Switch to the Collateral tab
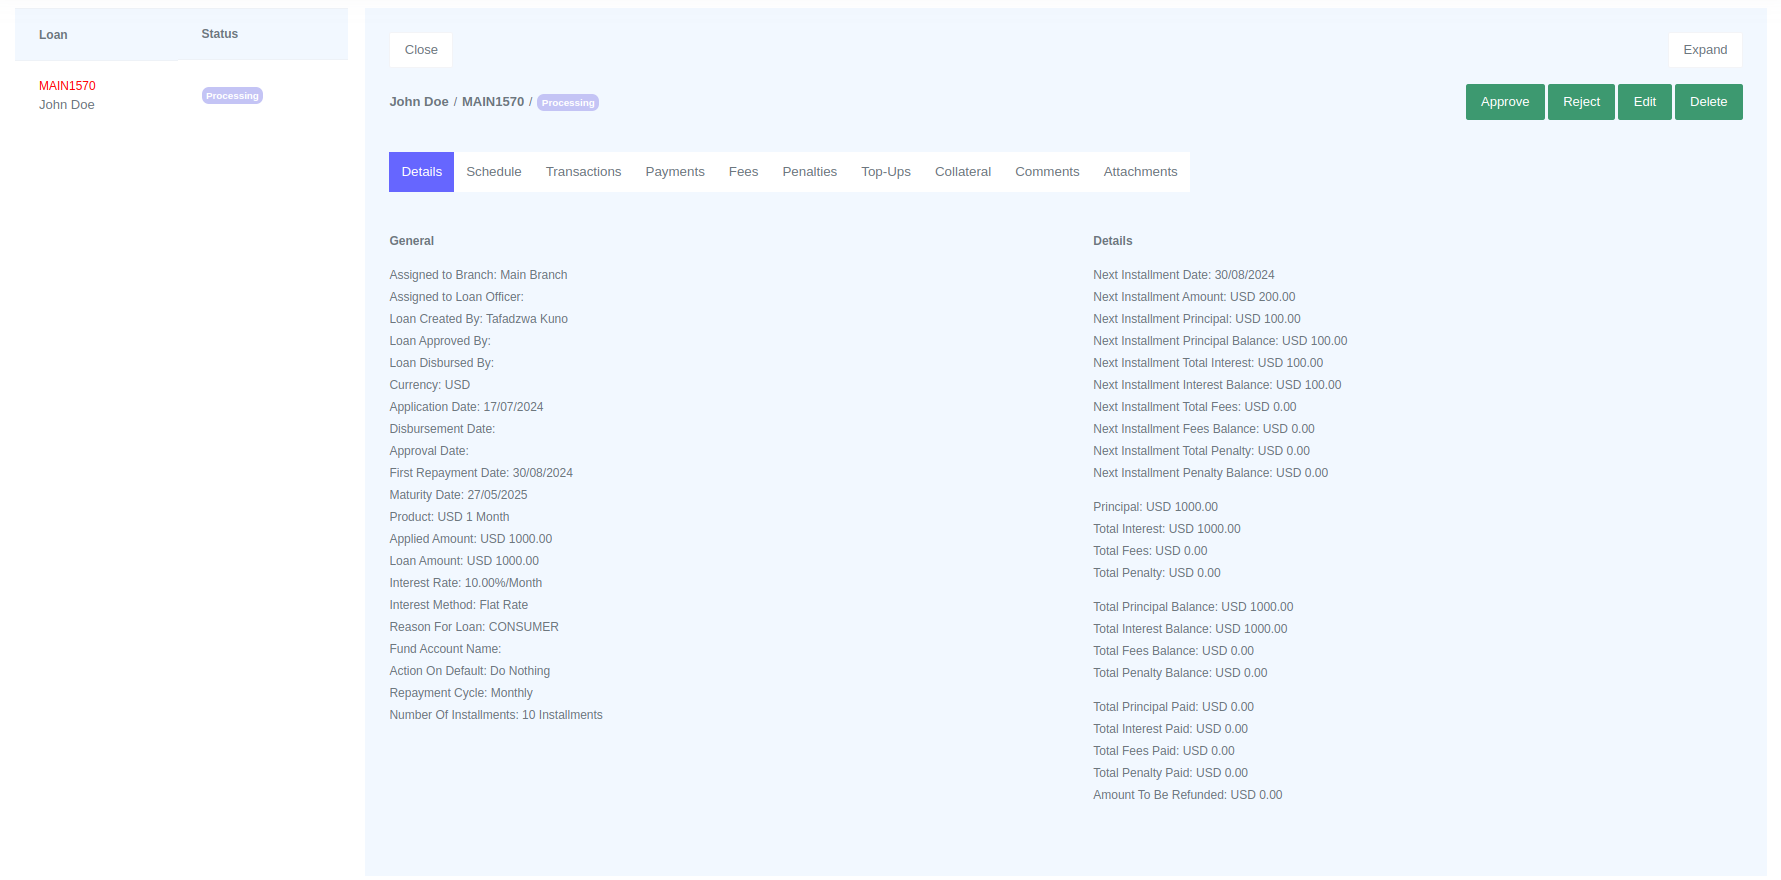 [x=962, y=172]
